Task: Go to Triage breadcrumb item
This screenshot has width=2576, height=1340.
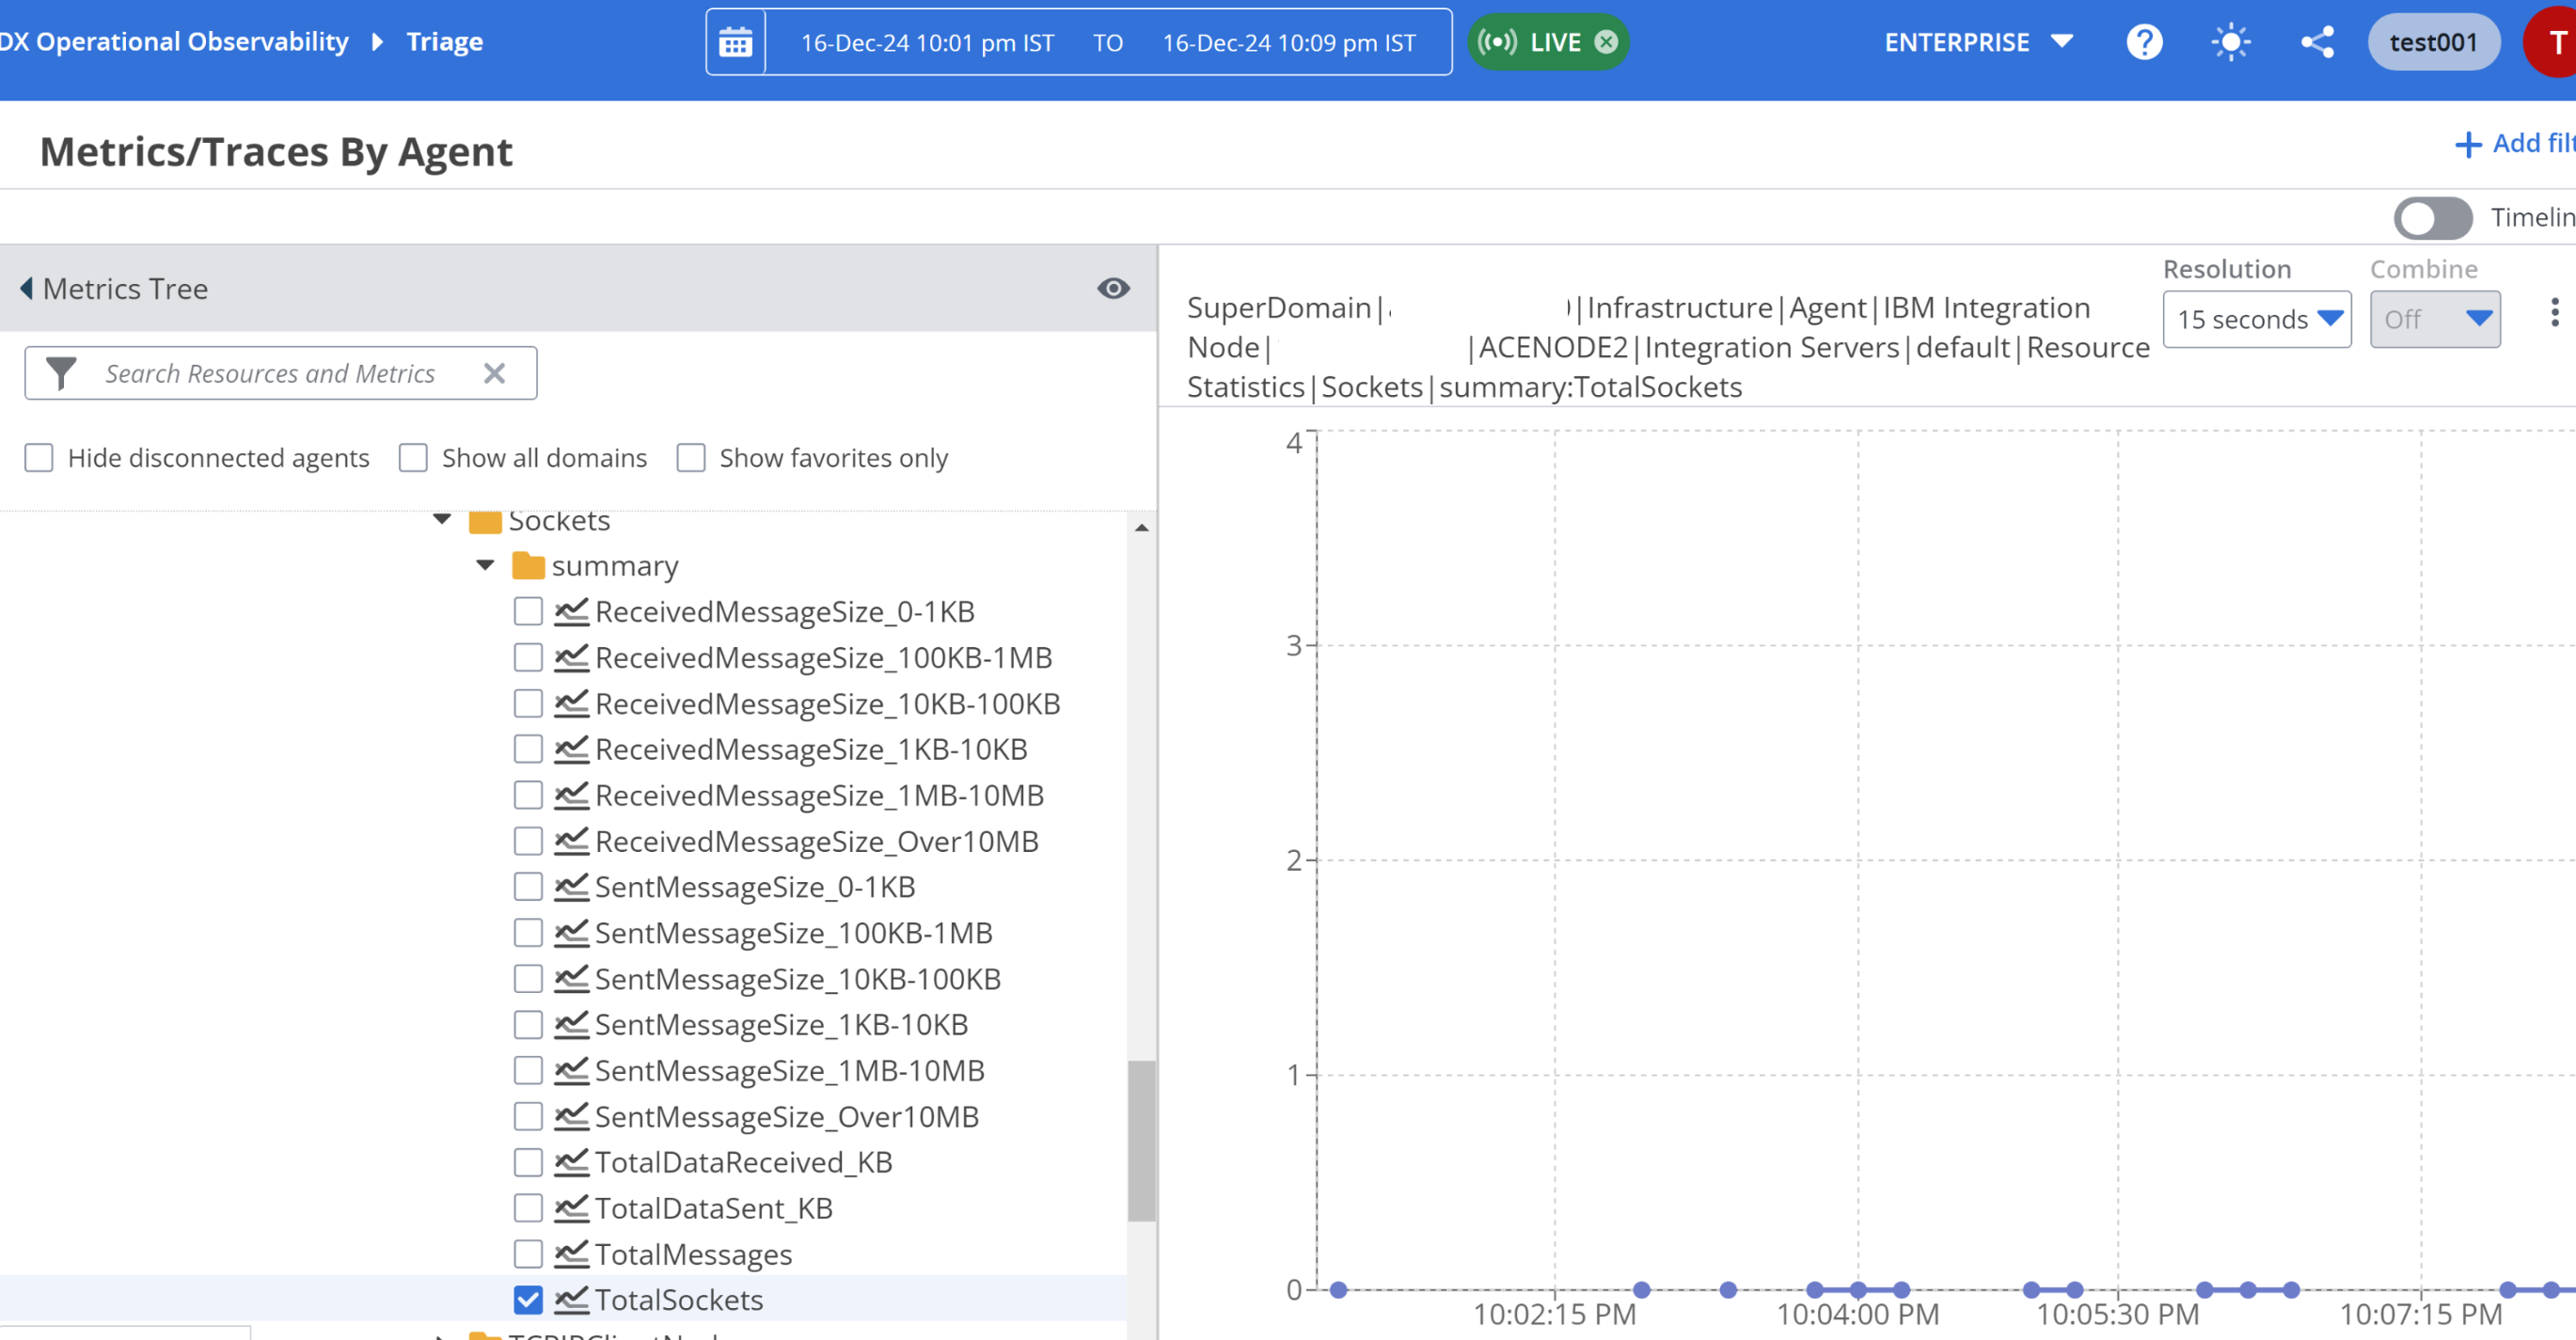Action: (x=444, y=42)
